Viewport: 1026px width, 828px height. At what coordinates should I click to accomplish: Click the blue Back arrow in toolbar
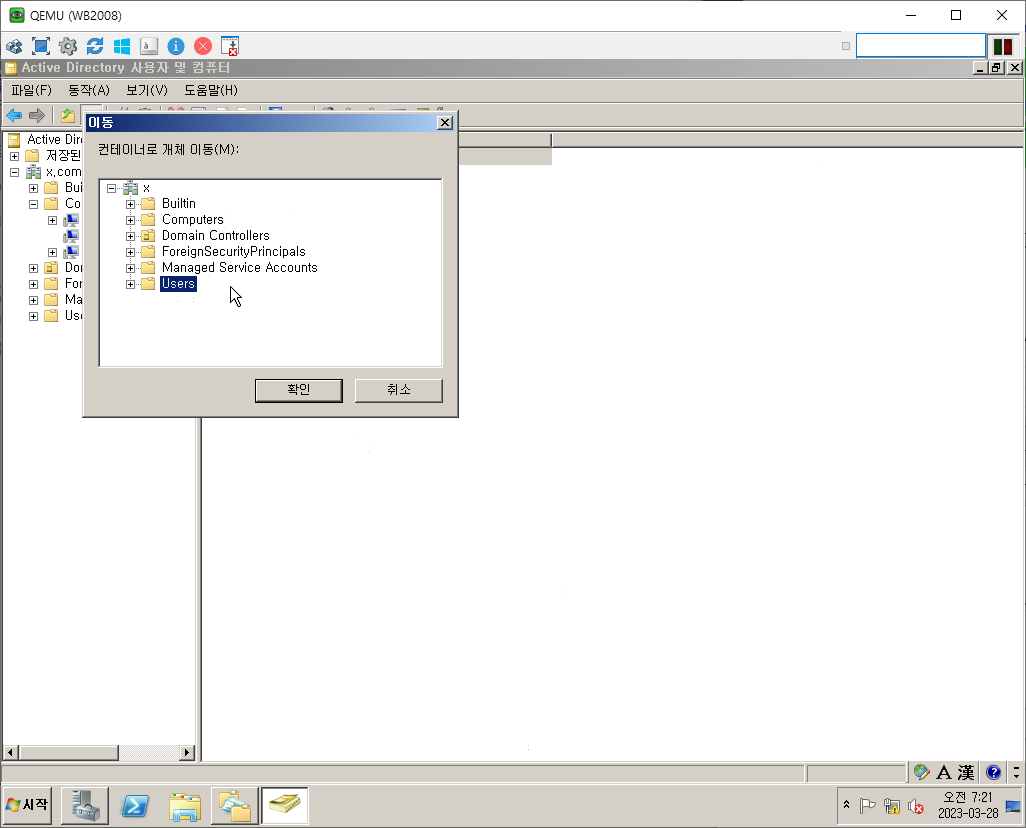(x=14, y=116)
